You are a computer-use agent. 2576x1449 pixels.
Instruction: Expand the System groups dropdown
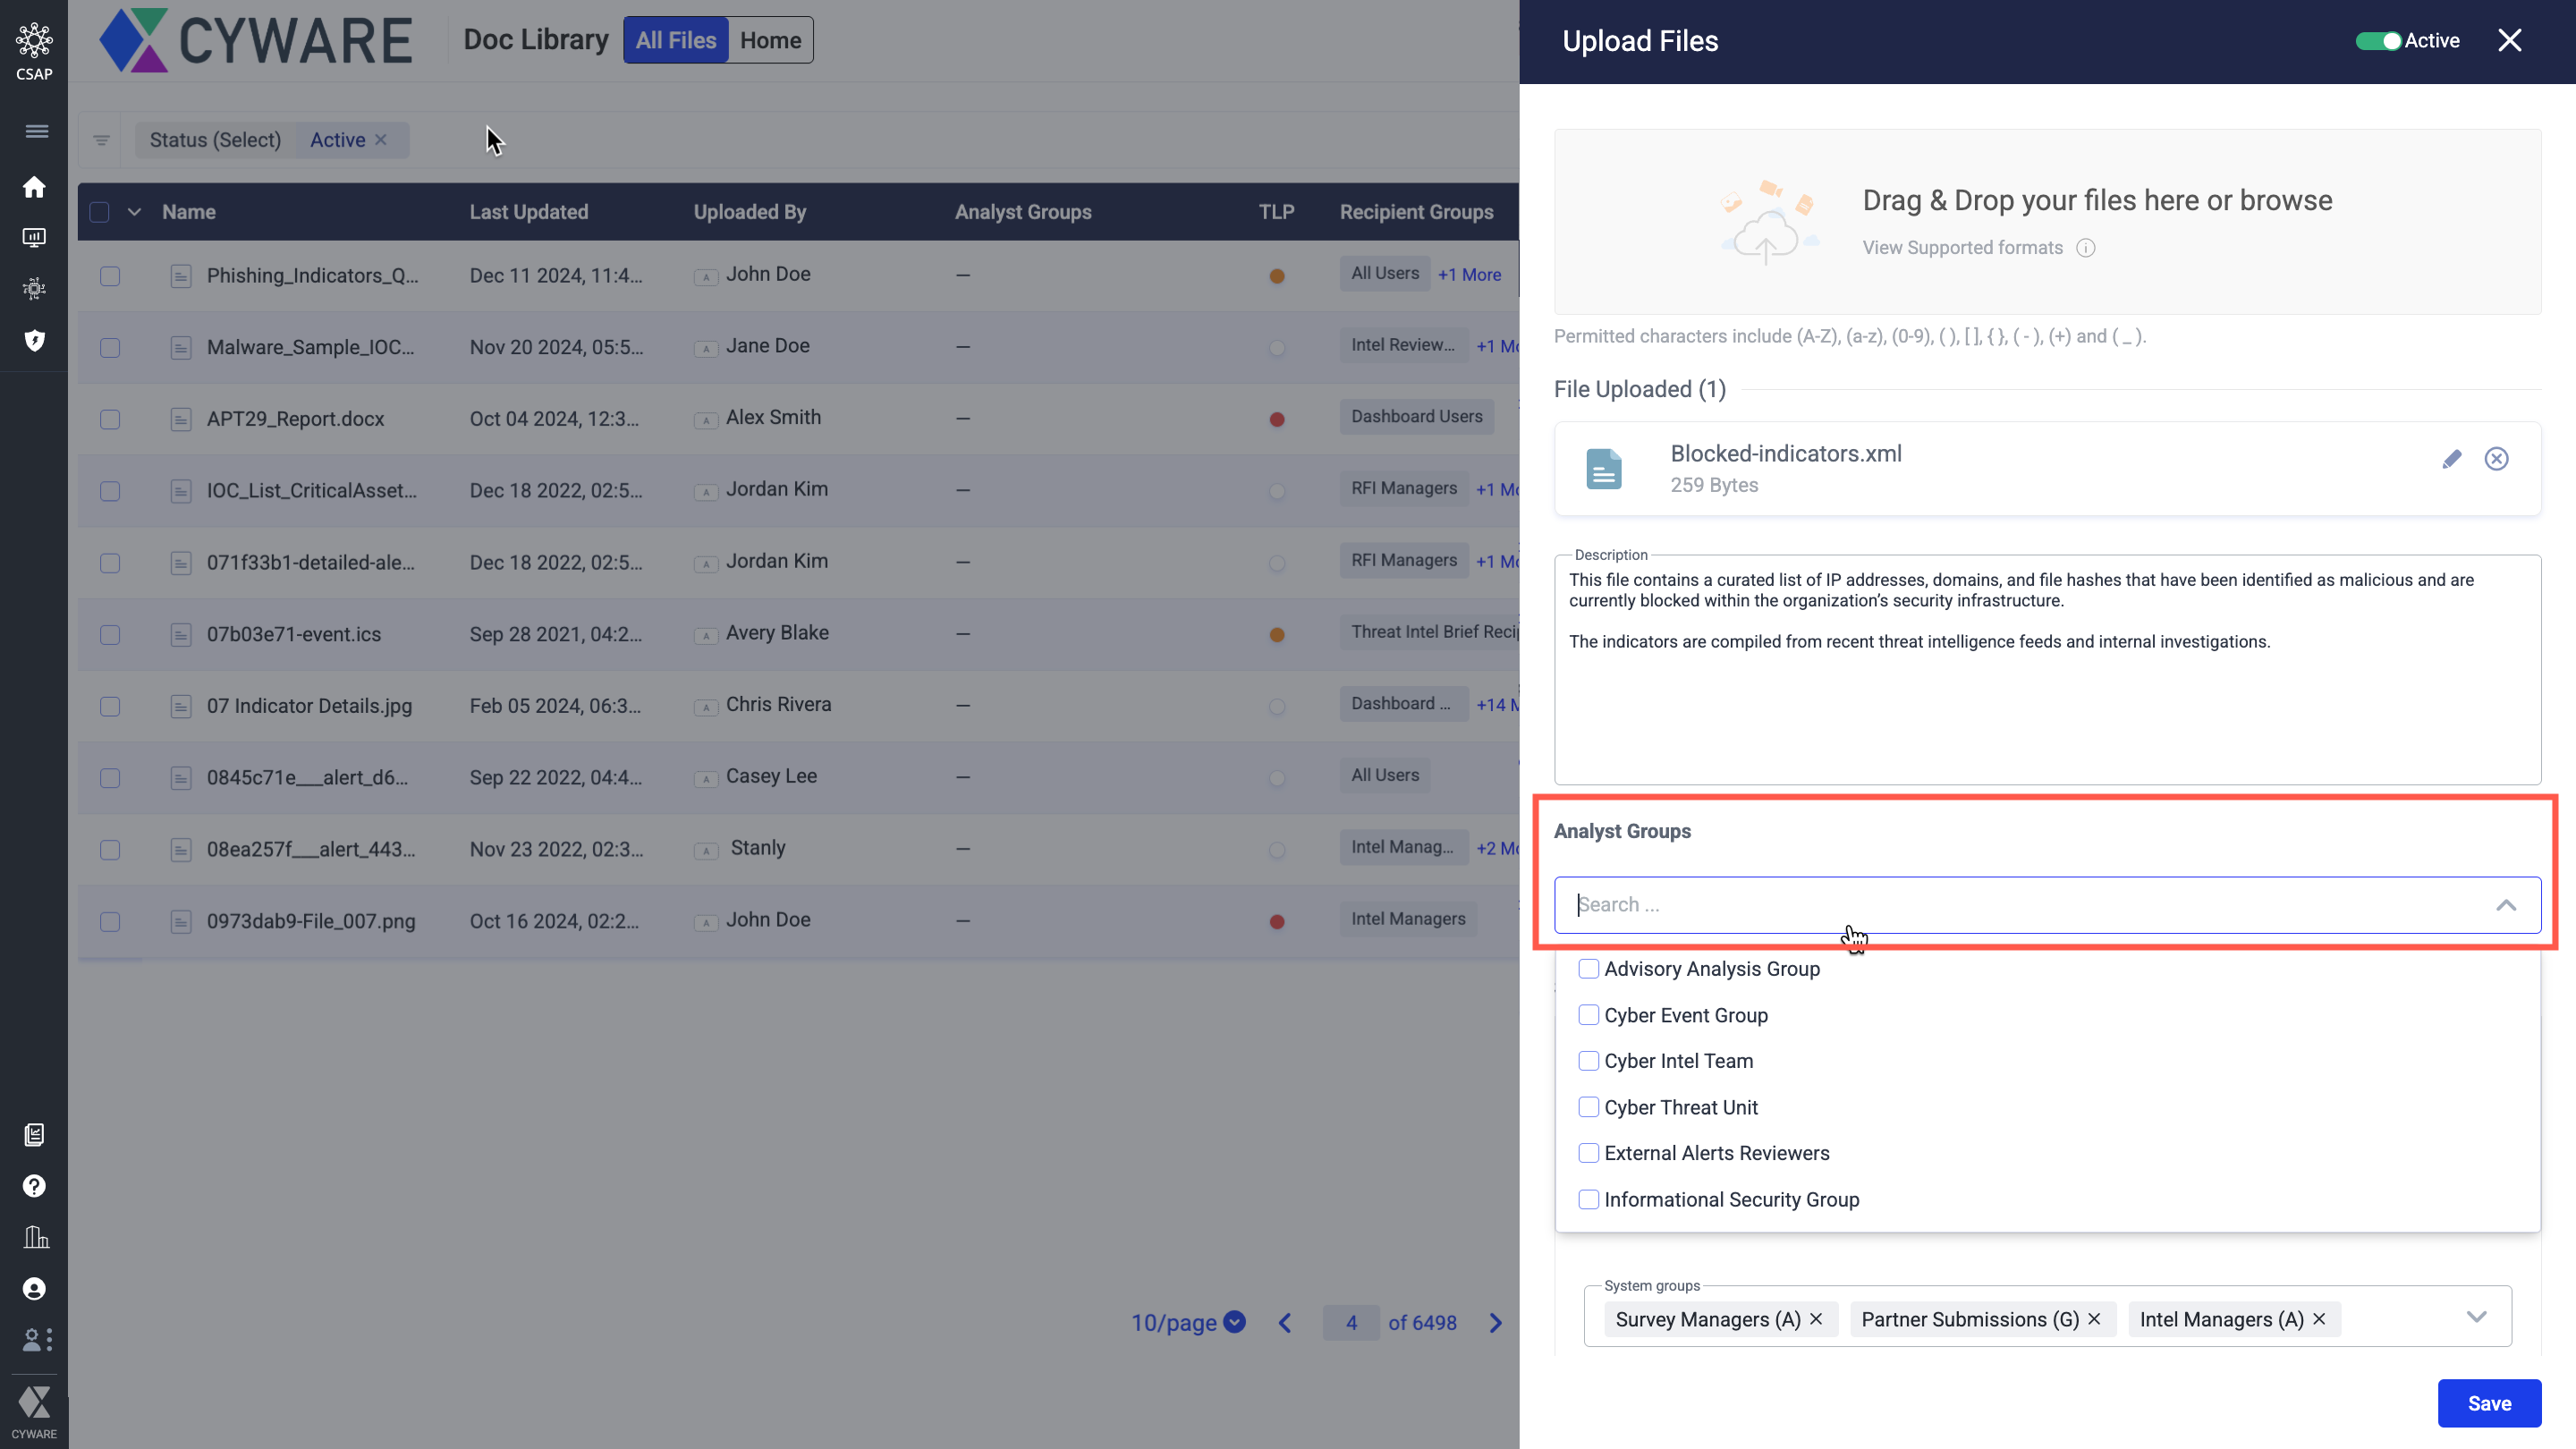2475,1317
